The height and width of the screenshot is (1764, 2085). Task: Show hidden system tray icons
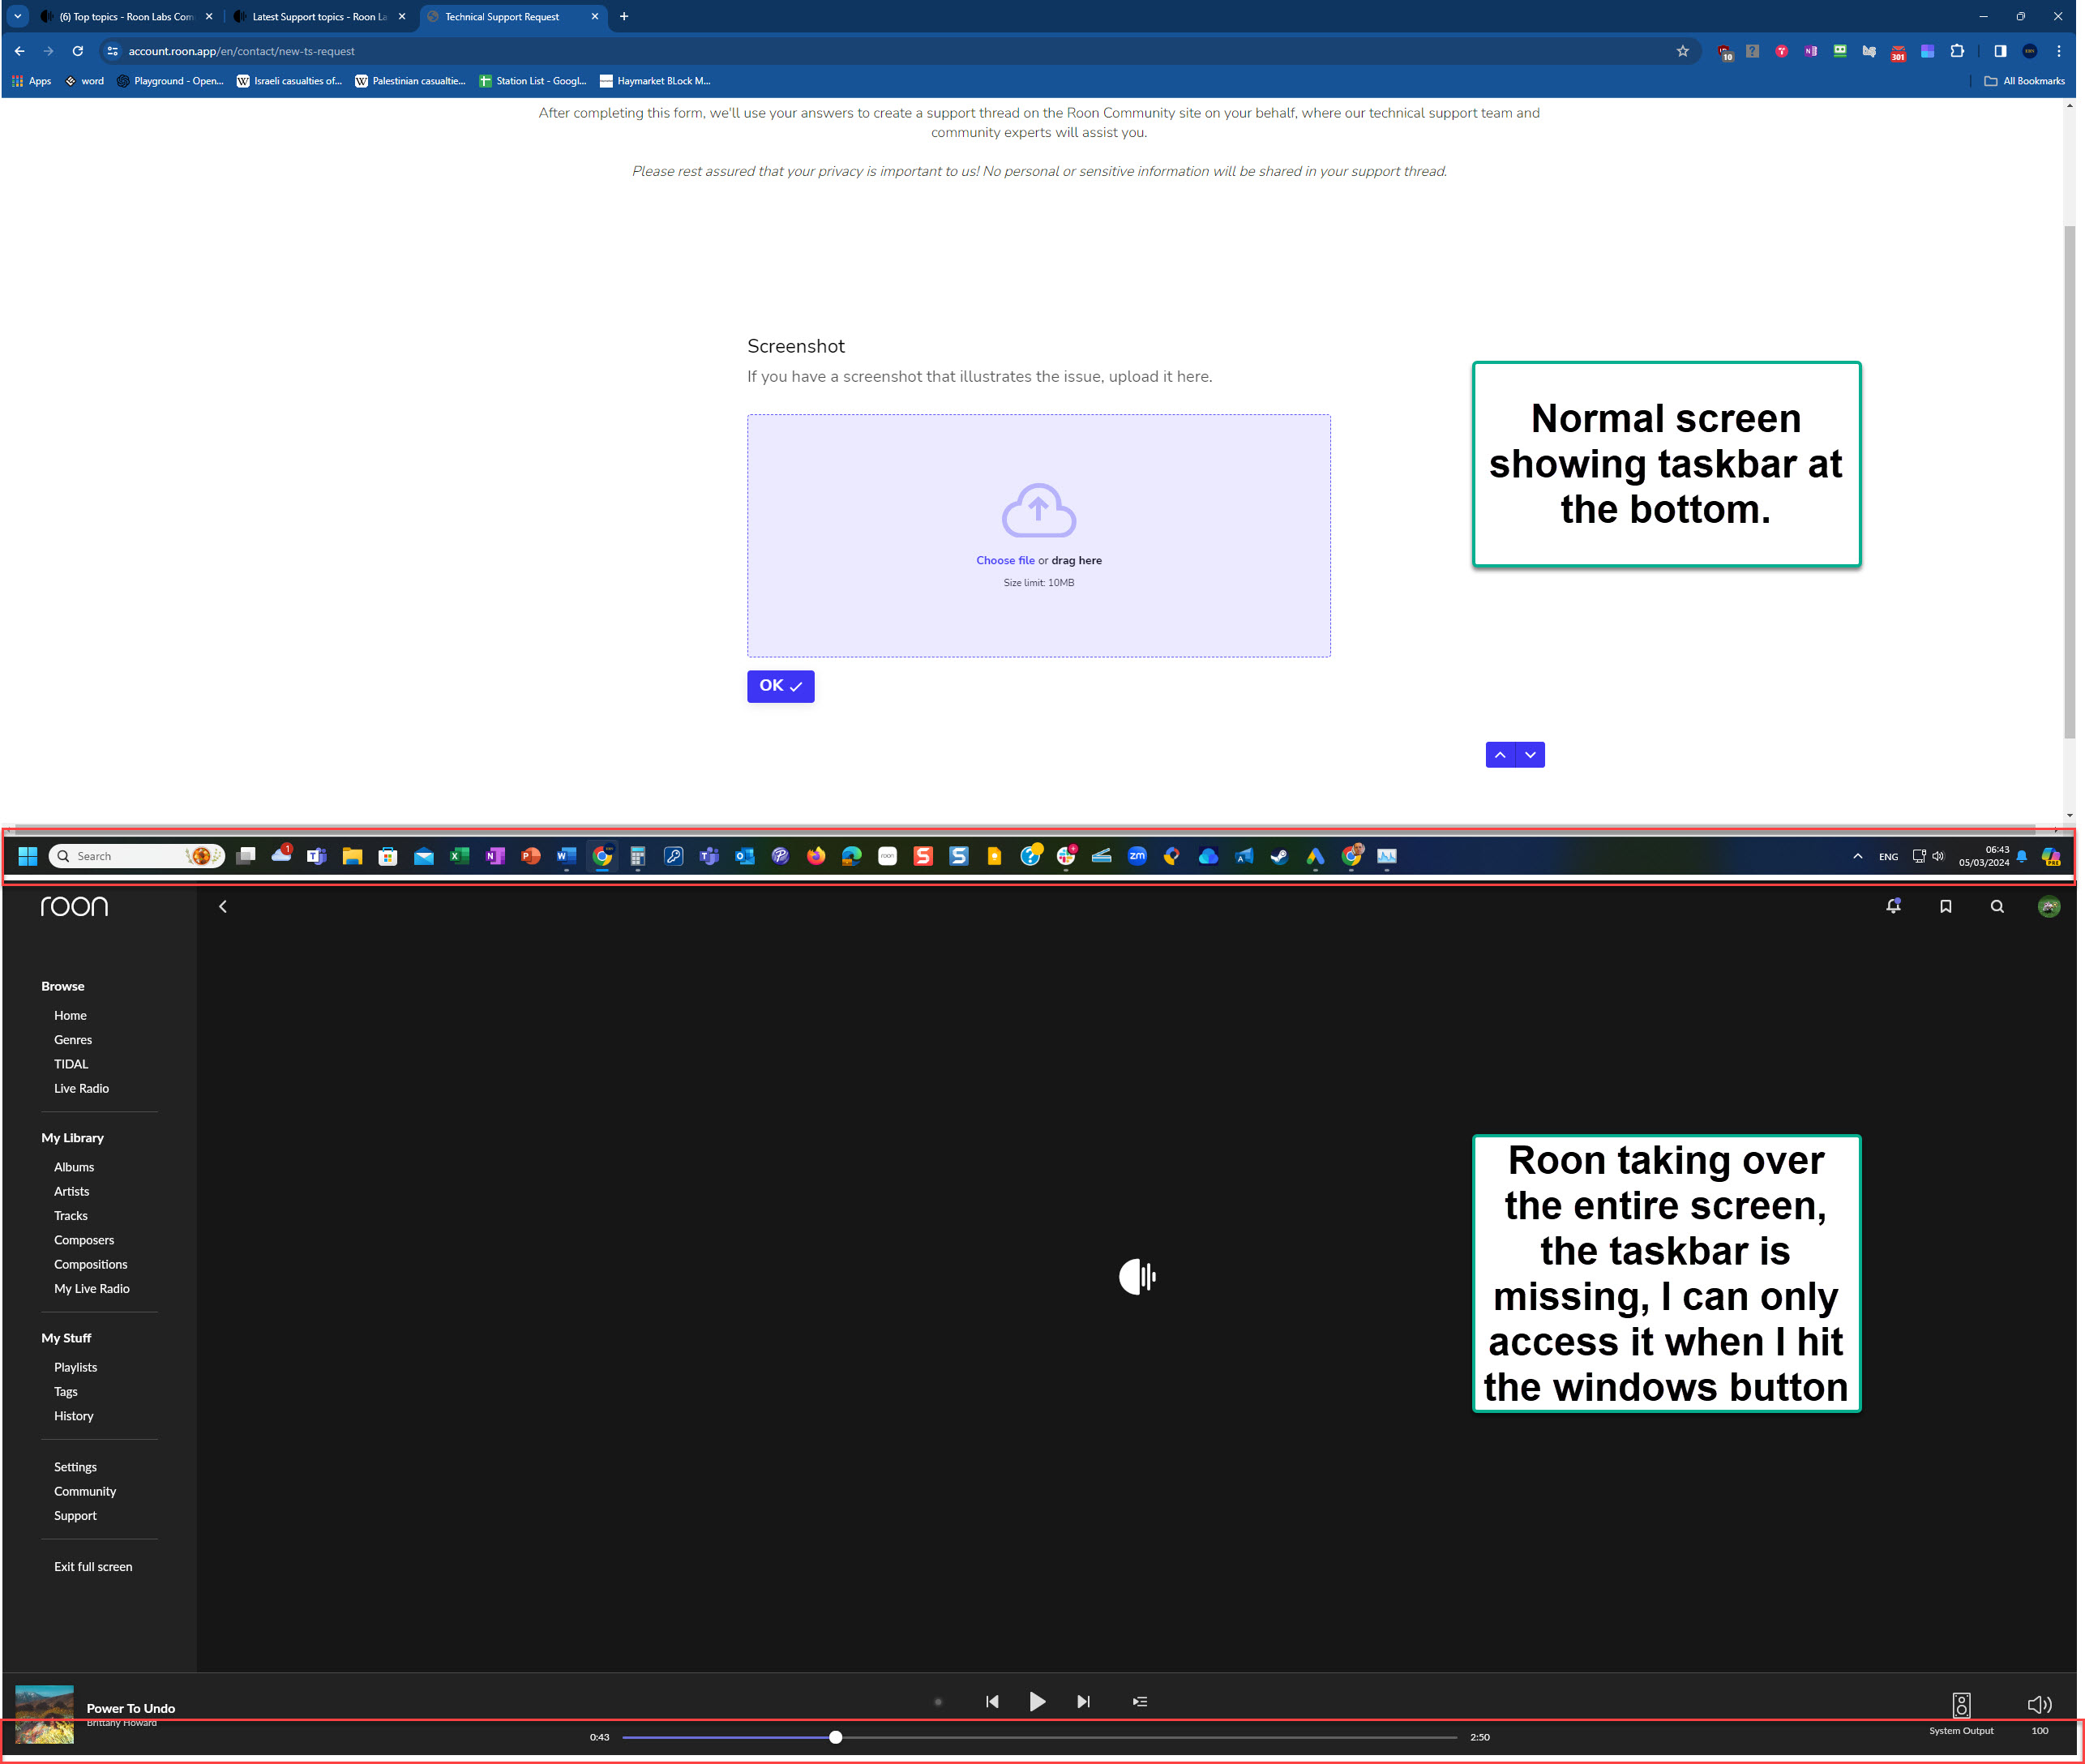tap(1857, 856)
